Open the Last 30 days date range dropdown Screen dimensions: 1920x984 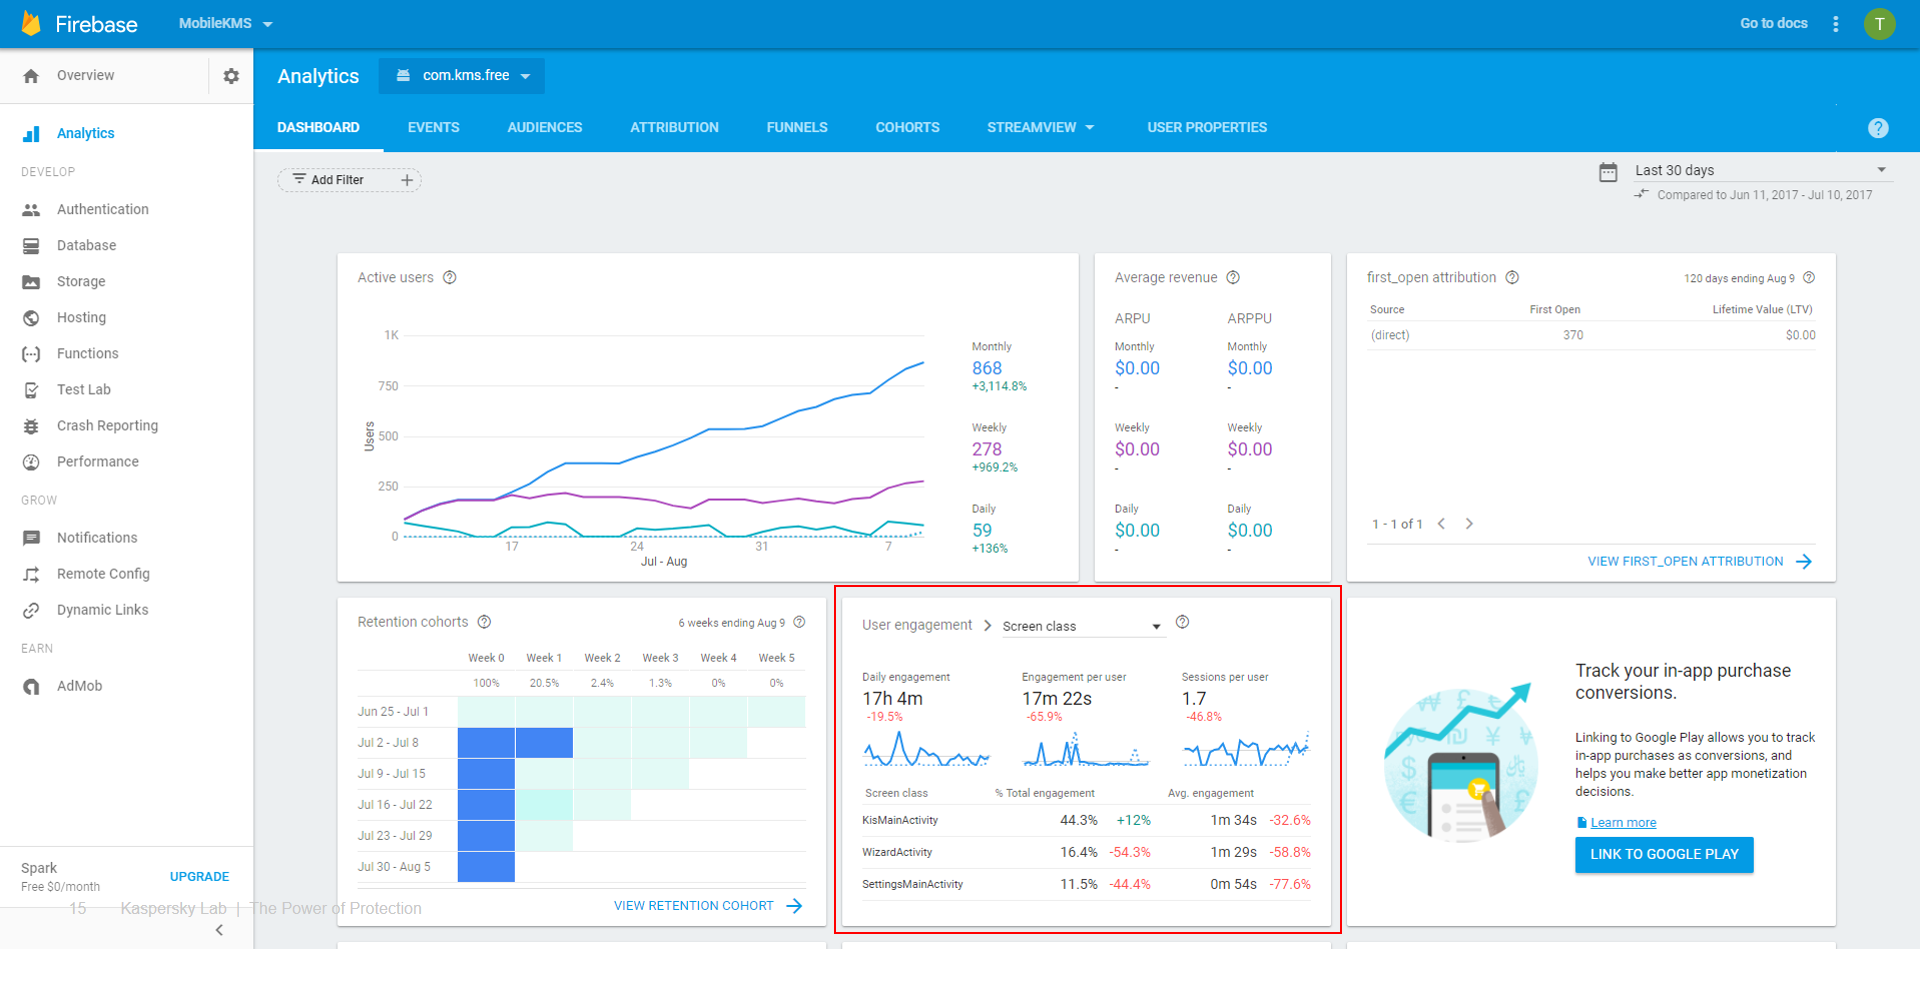click(x=1761, y=170)
